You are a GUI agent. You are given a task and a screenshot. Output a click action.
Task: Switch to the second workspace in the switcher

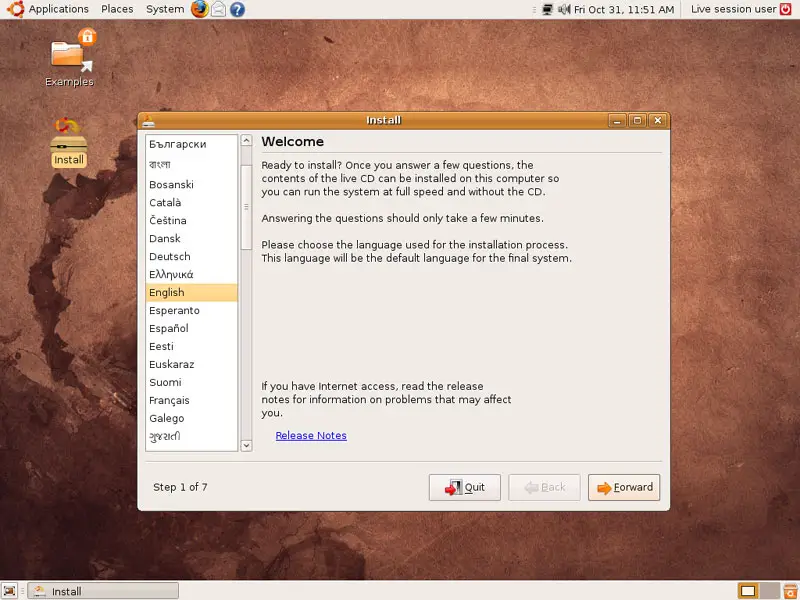pos(770,591)
